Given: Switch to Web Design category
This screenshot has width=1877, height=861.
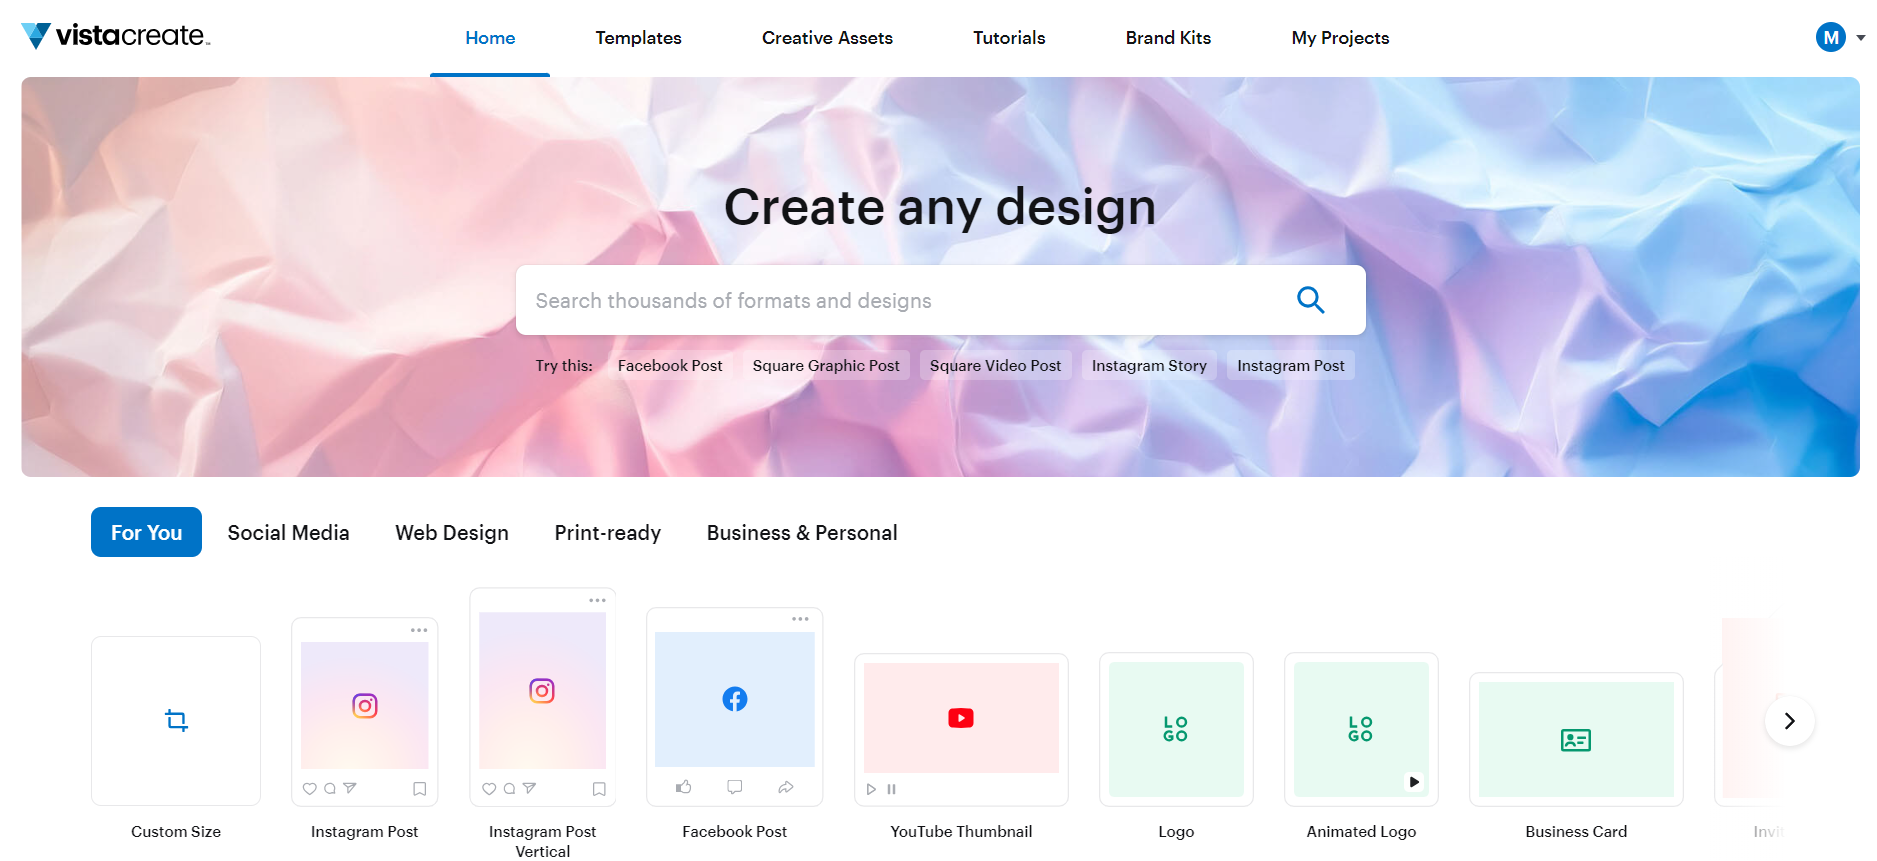Looking at the screenshot, I should click(452, 532).
